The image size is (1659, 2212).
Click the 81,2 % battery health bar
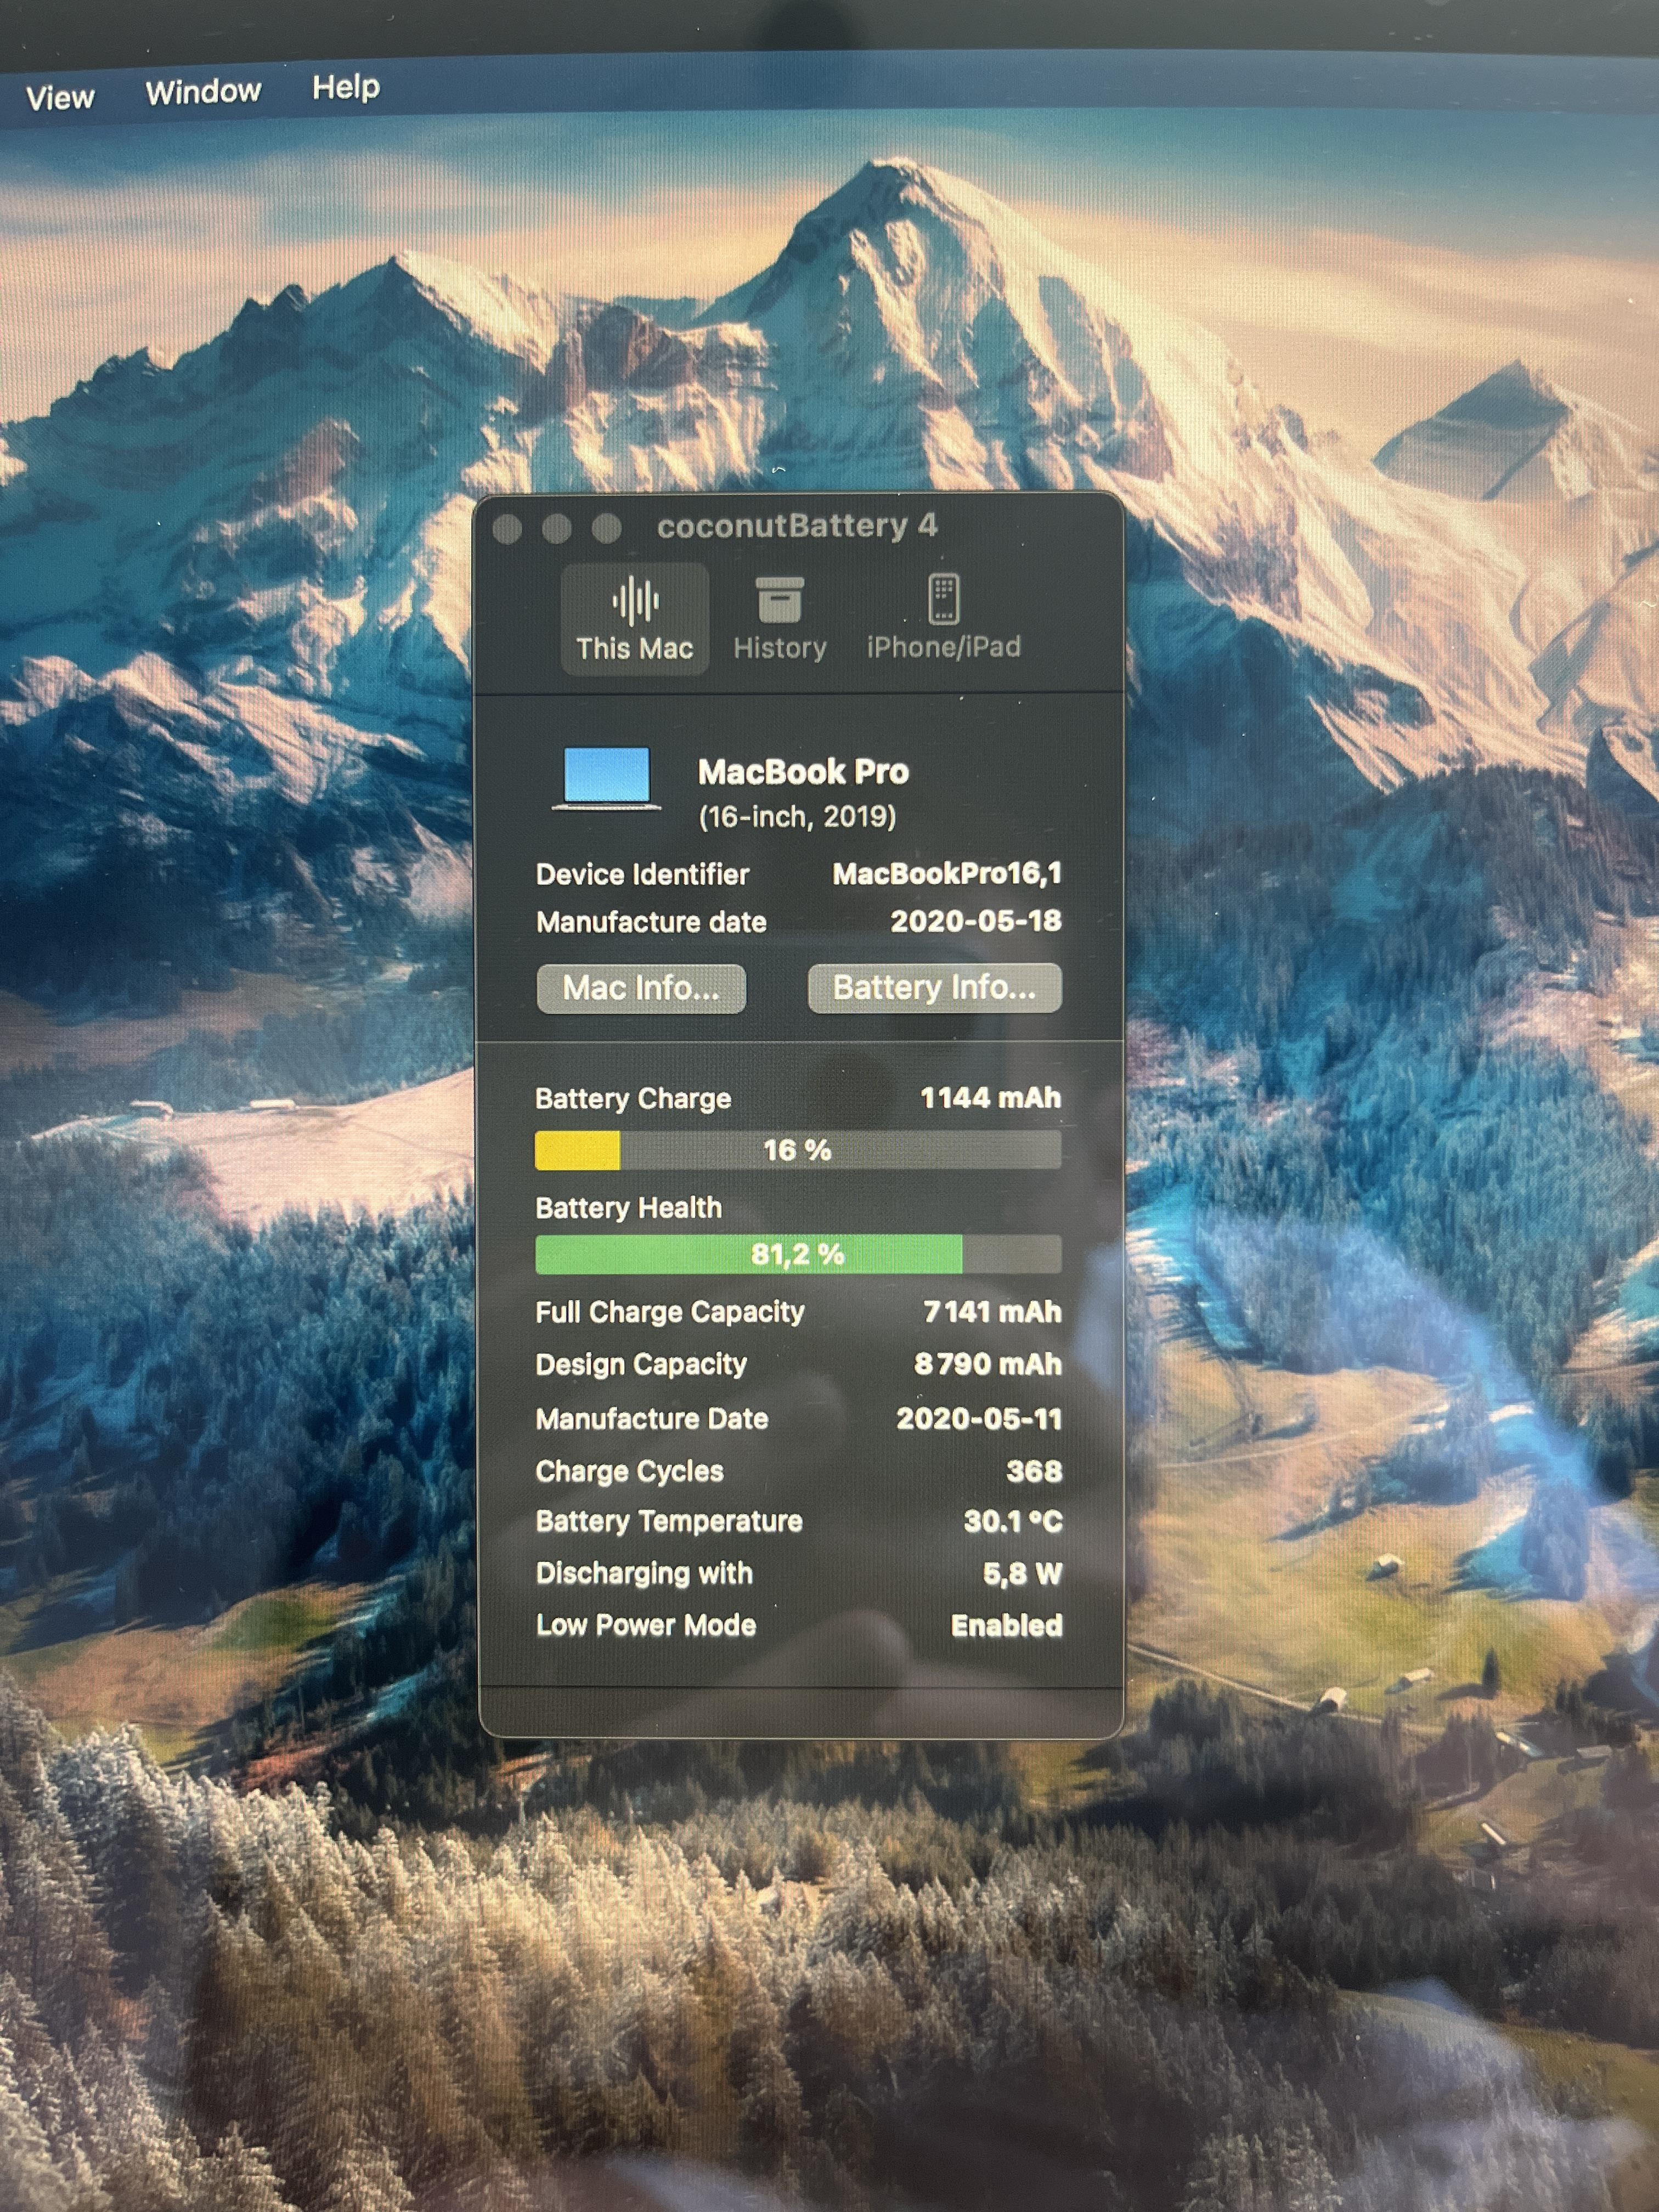point(797,1254)
